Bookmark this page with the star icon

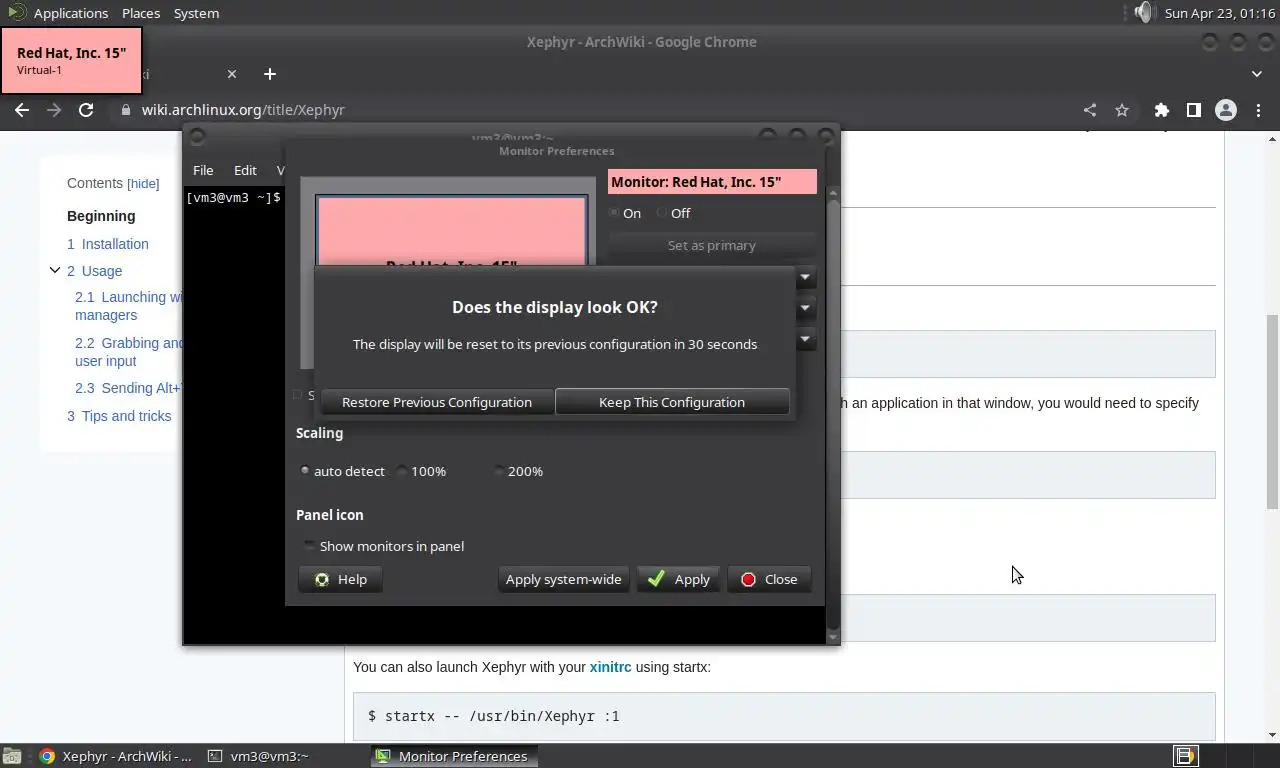click(x=1122, y=110)
